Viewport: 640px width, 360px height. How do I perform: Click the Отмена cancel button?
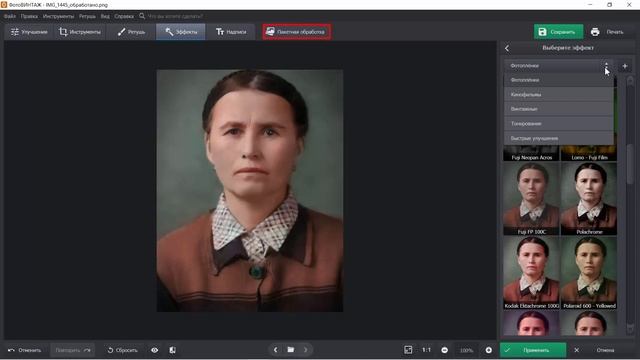tap(600, 350)
